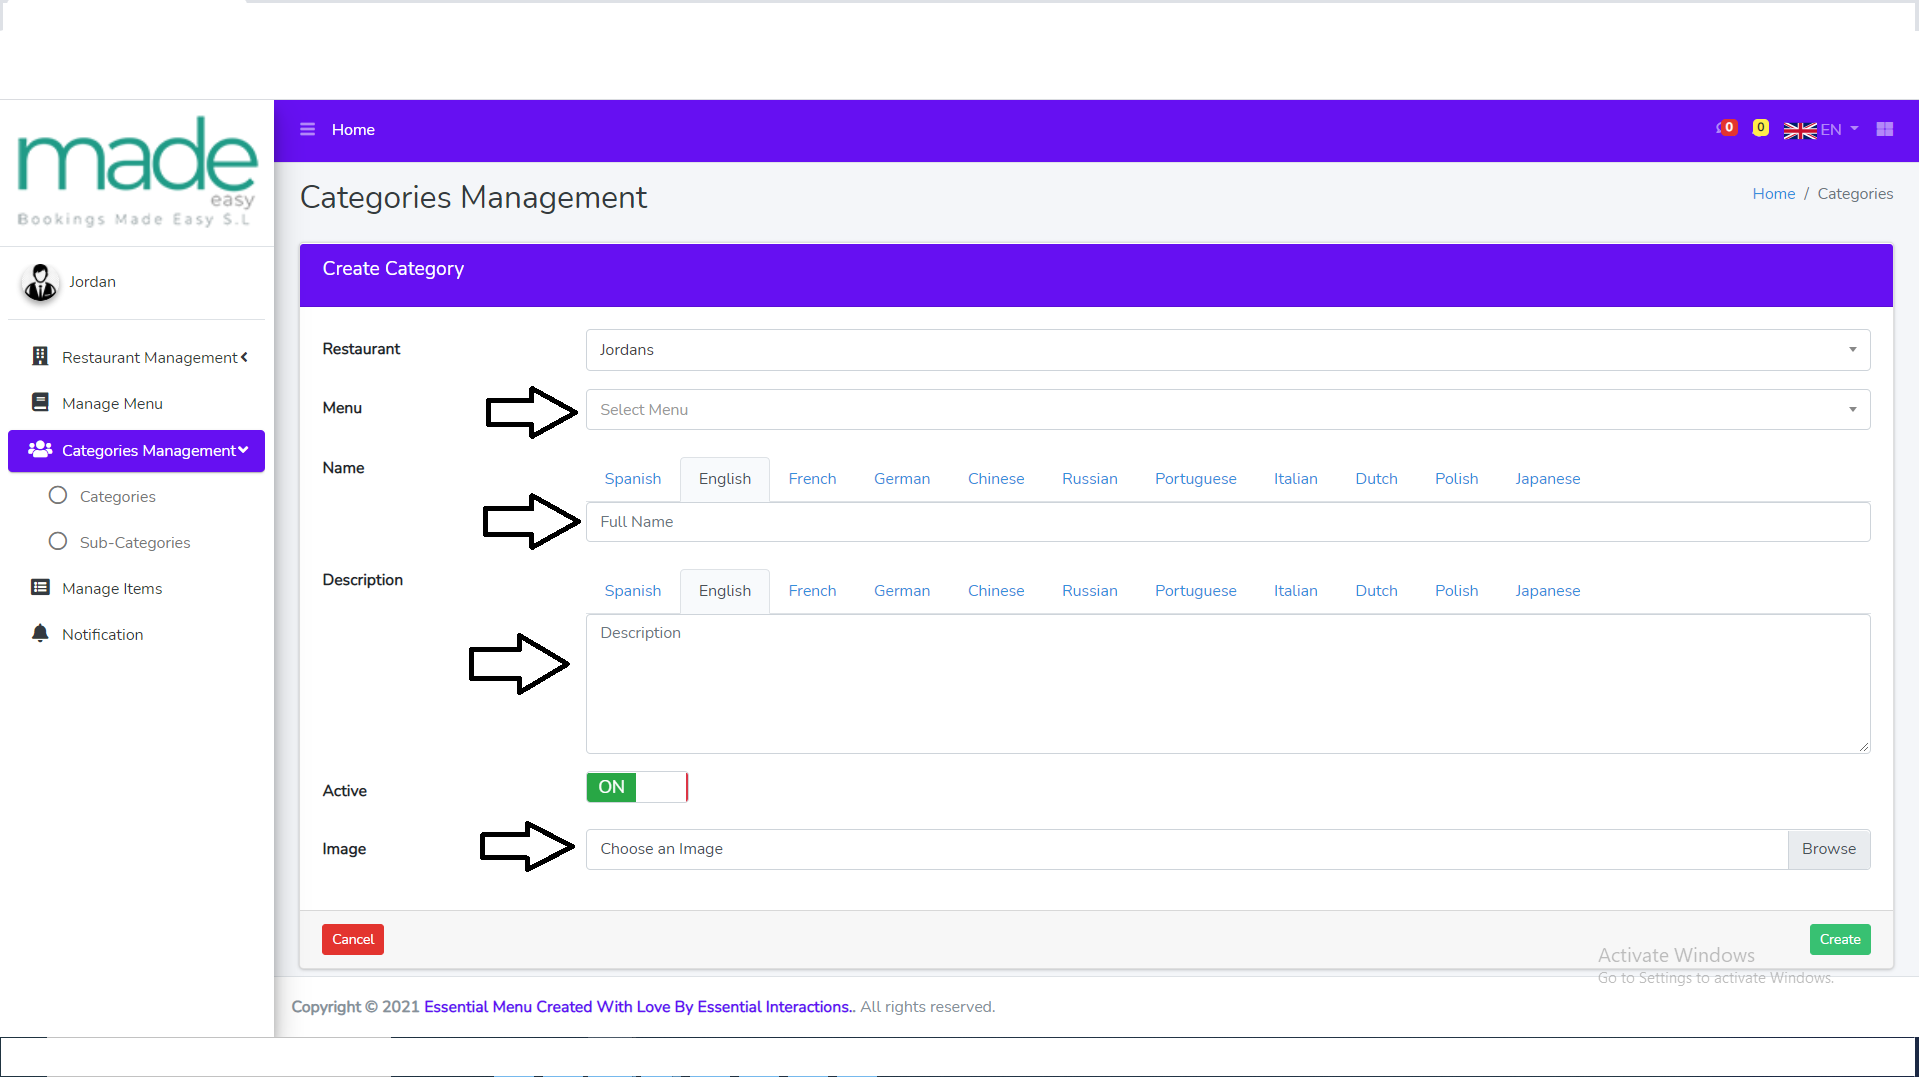Select the Categories radio circle

58,496
